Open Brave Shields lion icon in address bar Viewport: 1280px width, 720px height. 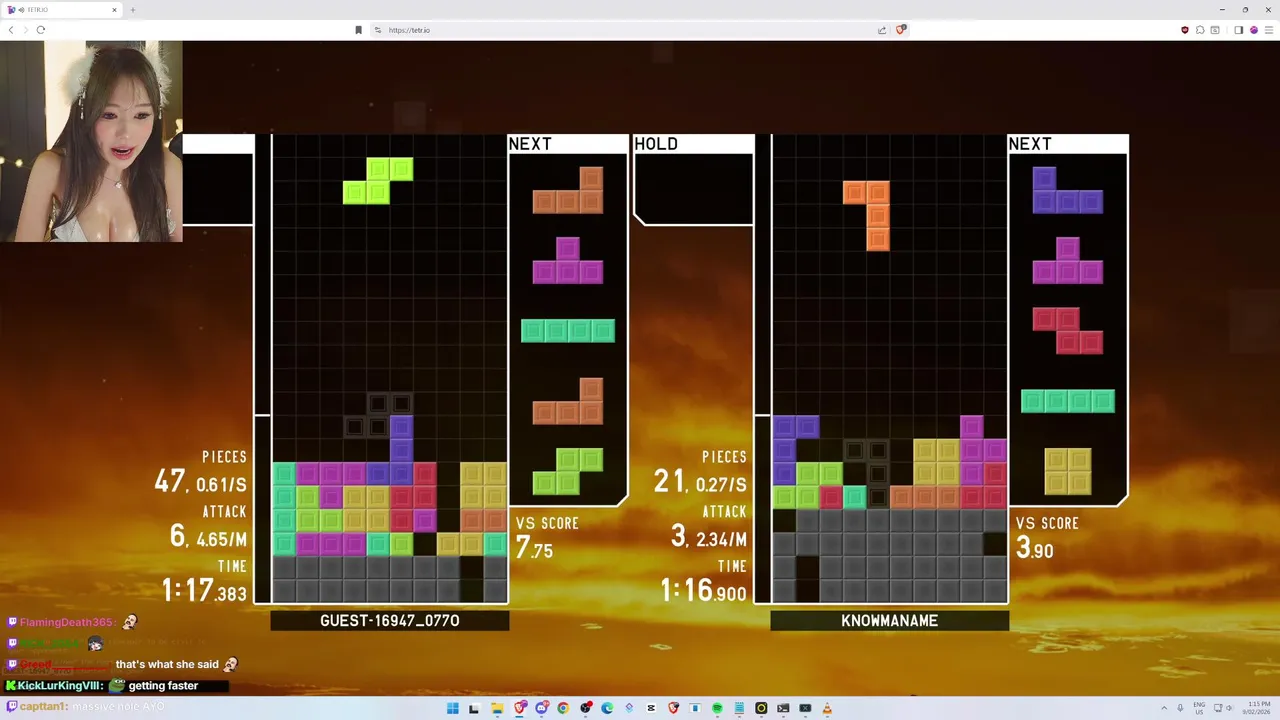tap(901, 30)
